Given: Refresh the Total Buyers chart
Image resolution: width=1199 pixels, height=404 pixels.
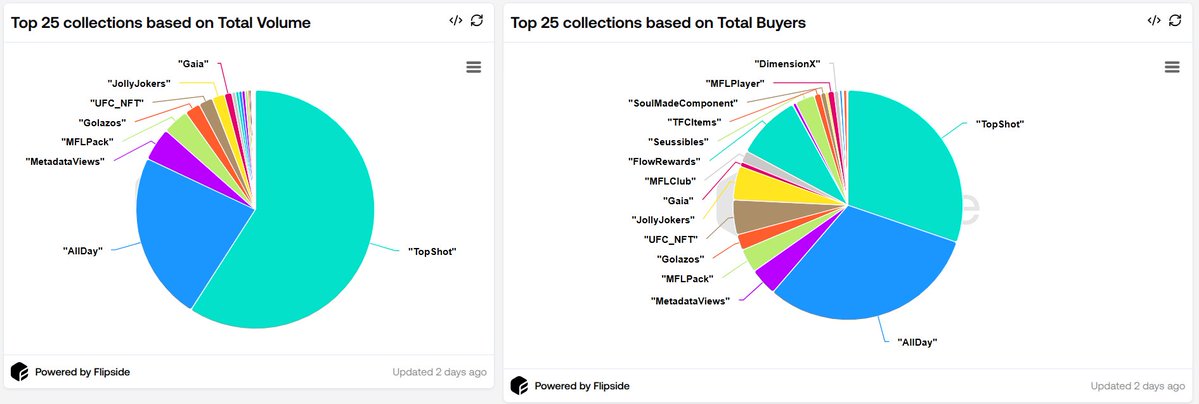Looking at the screenshot, I should tap(1175, 21).
